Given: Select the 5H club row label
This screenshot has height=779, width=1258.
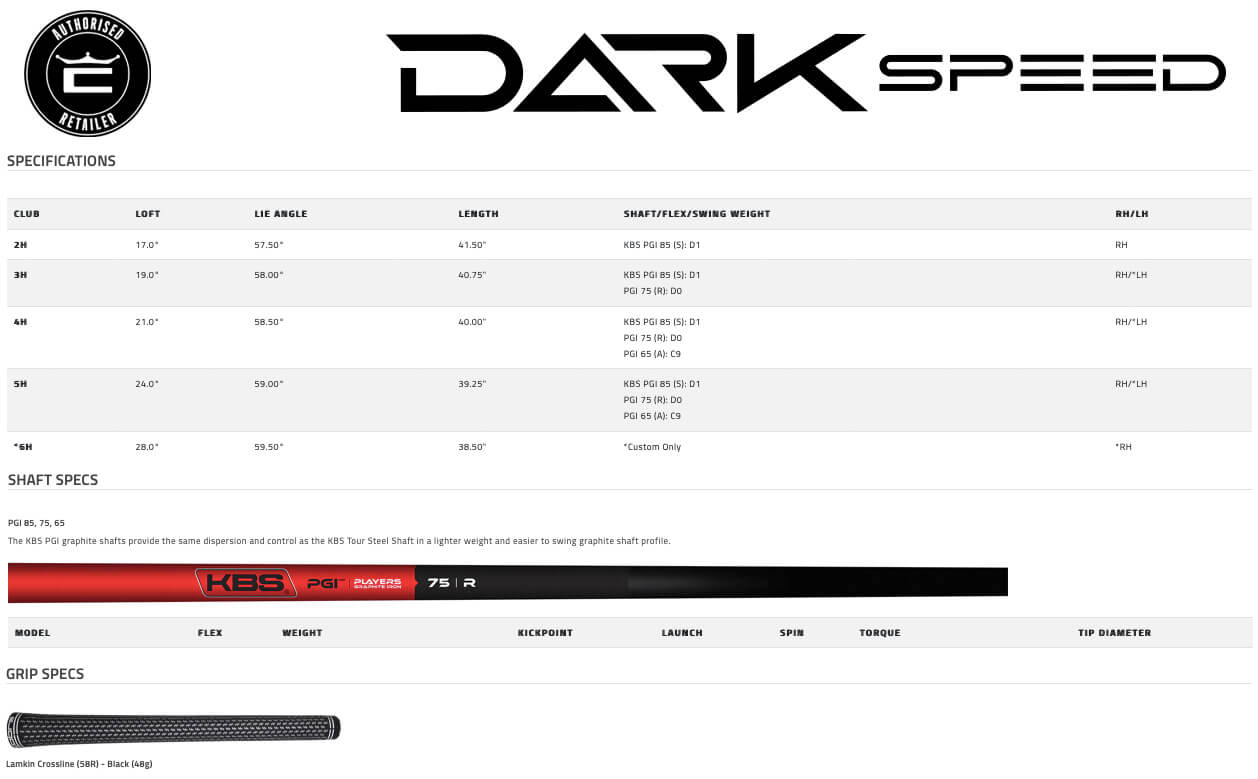Looking at the screenshot, I should (x=21, y=384).
